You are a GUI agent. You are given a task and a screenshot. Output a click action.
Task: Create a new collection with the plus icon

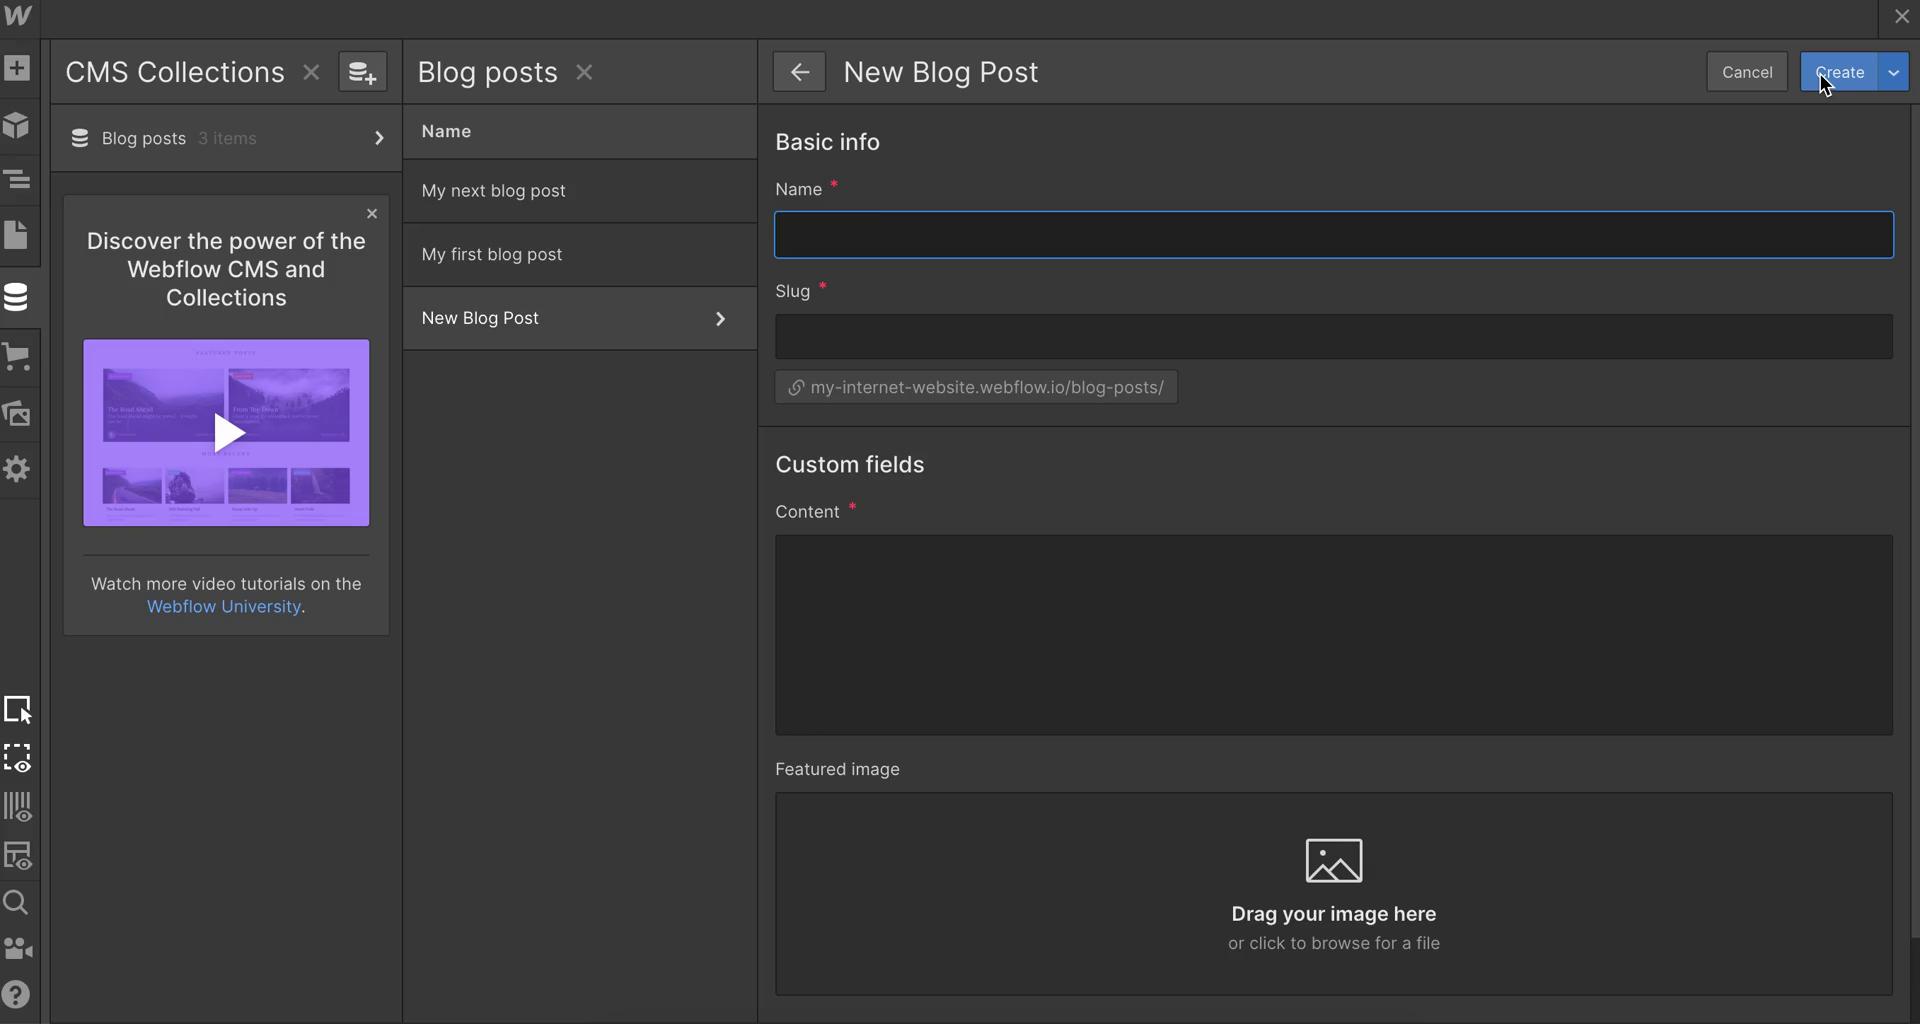(x=362, y=72)
